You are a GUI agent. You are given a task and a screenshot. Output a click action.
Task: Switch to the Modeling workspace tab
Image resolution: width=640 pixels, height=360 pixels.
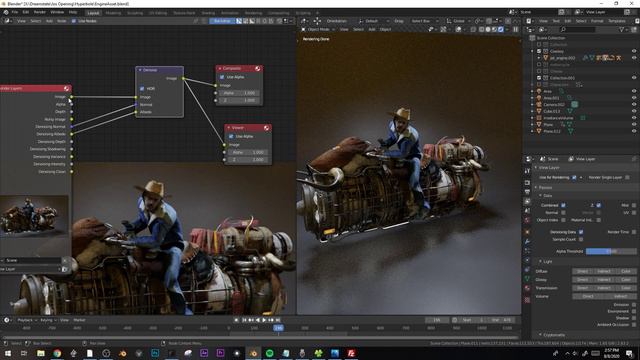click(x=113, y=13)
